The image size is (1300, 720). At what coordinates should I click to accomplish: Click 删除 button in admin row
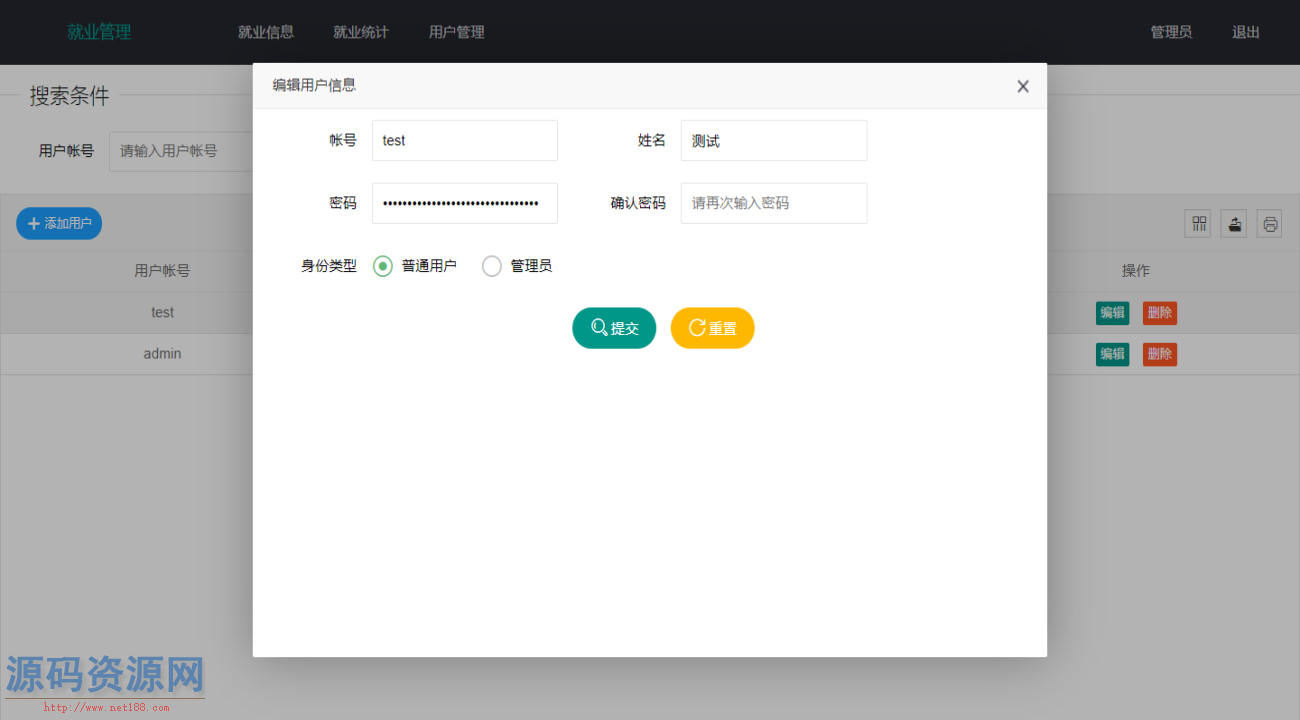tap(1160, 354)
